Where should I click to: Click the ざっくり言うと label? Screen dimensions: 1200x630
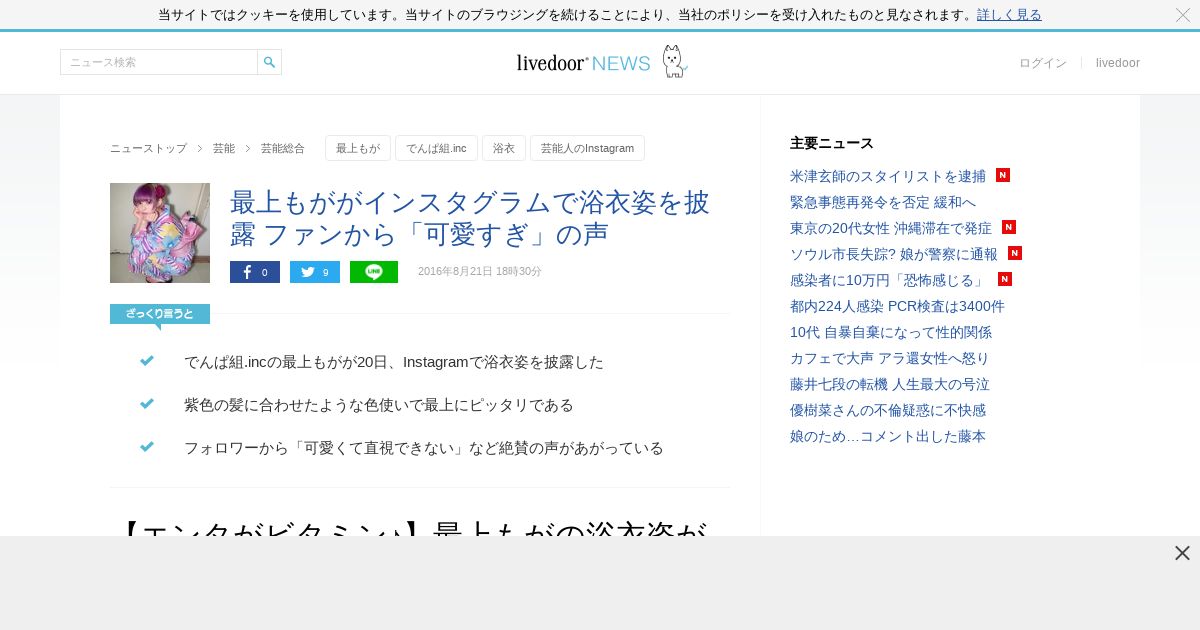tap(160, 314)
